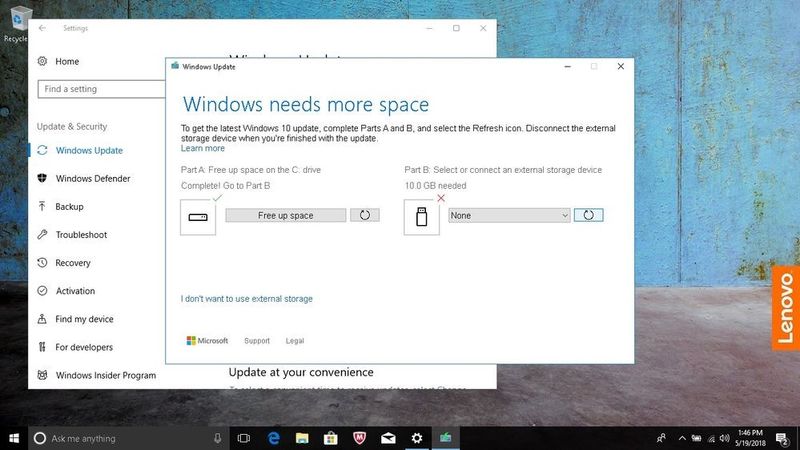Screen dimensions: 800x450
Task: Click the volume speaker tray icon
Action: pos(724,438)
